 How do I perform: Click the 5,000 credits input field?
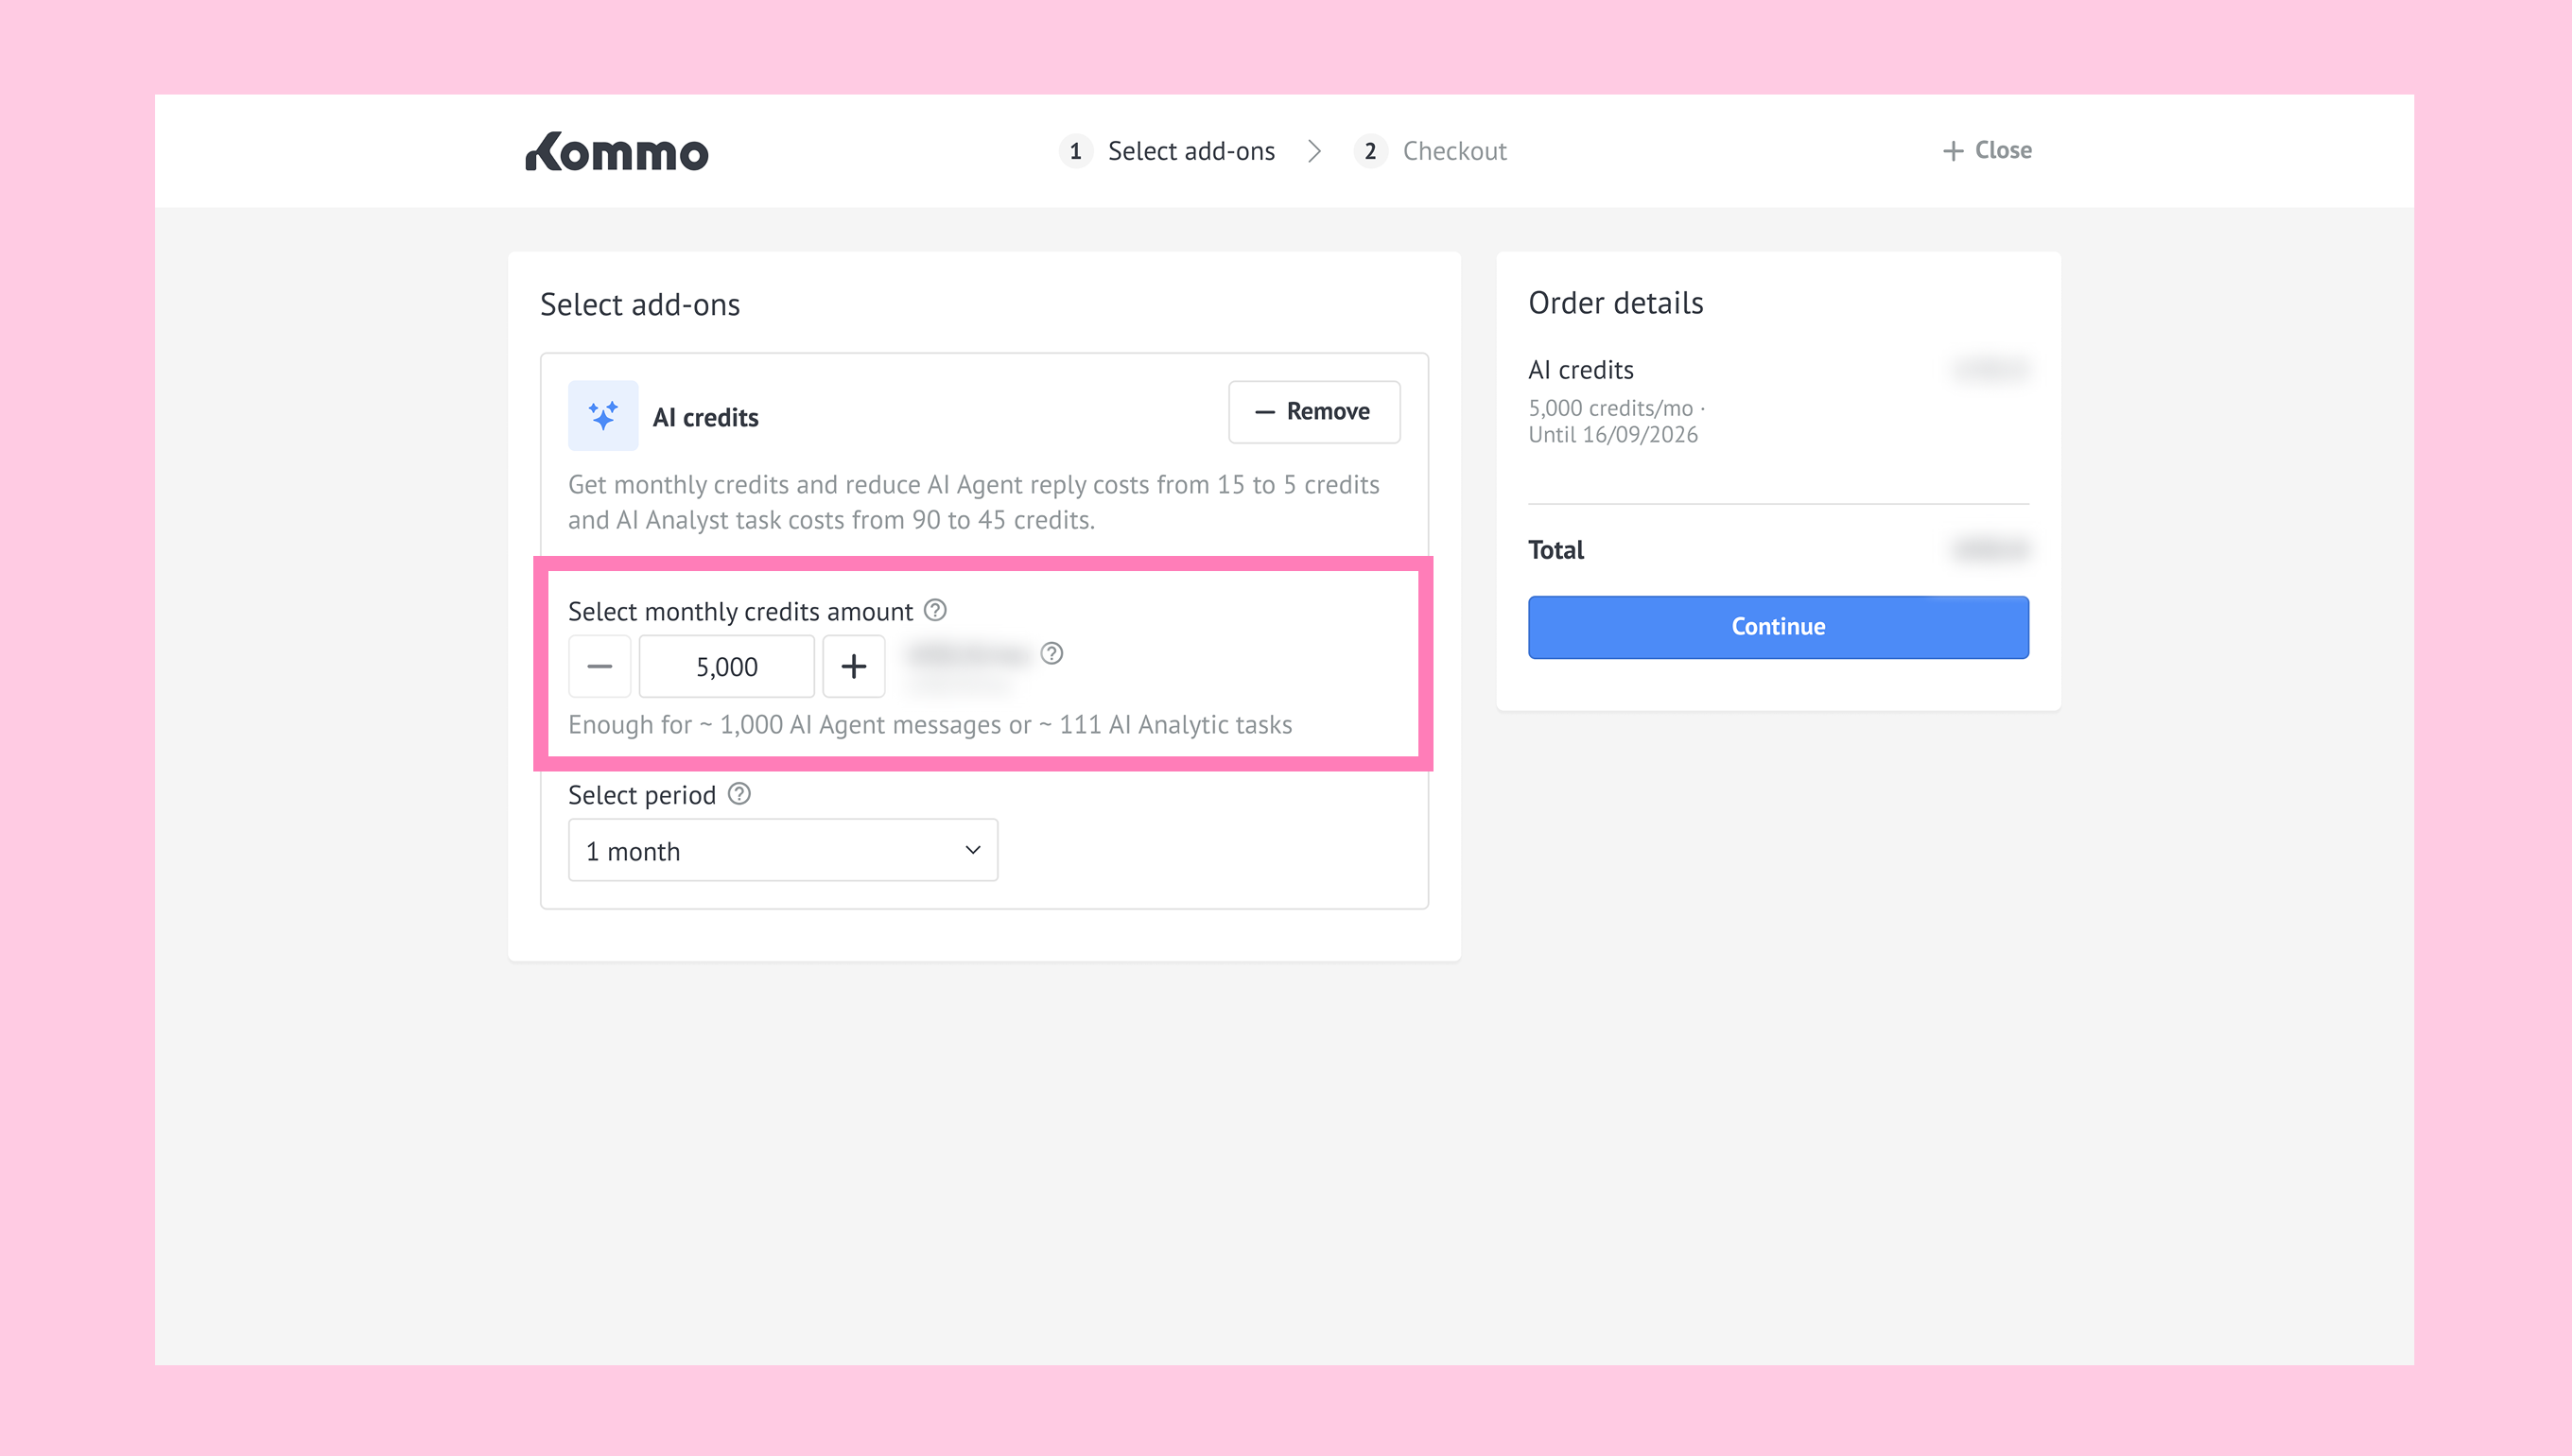pos(727,666)
